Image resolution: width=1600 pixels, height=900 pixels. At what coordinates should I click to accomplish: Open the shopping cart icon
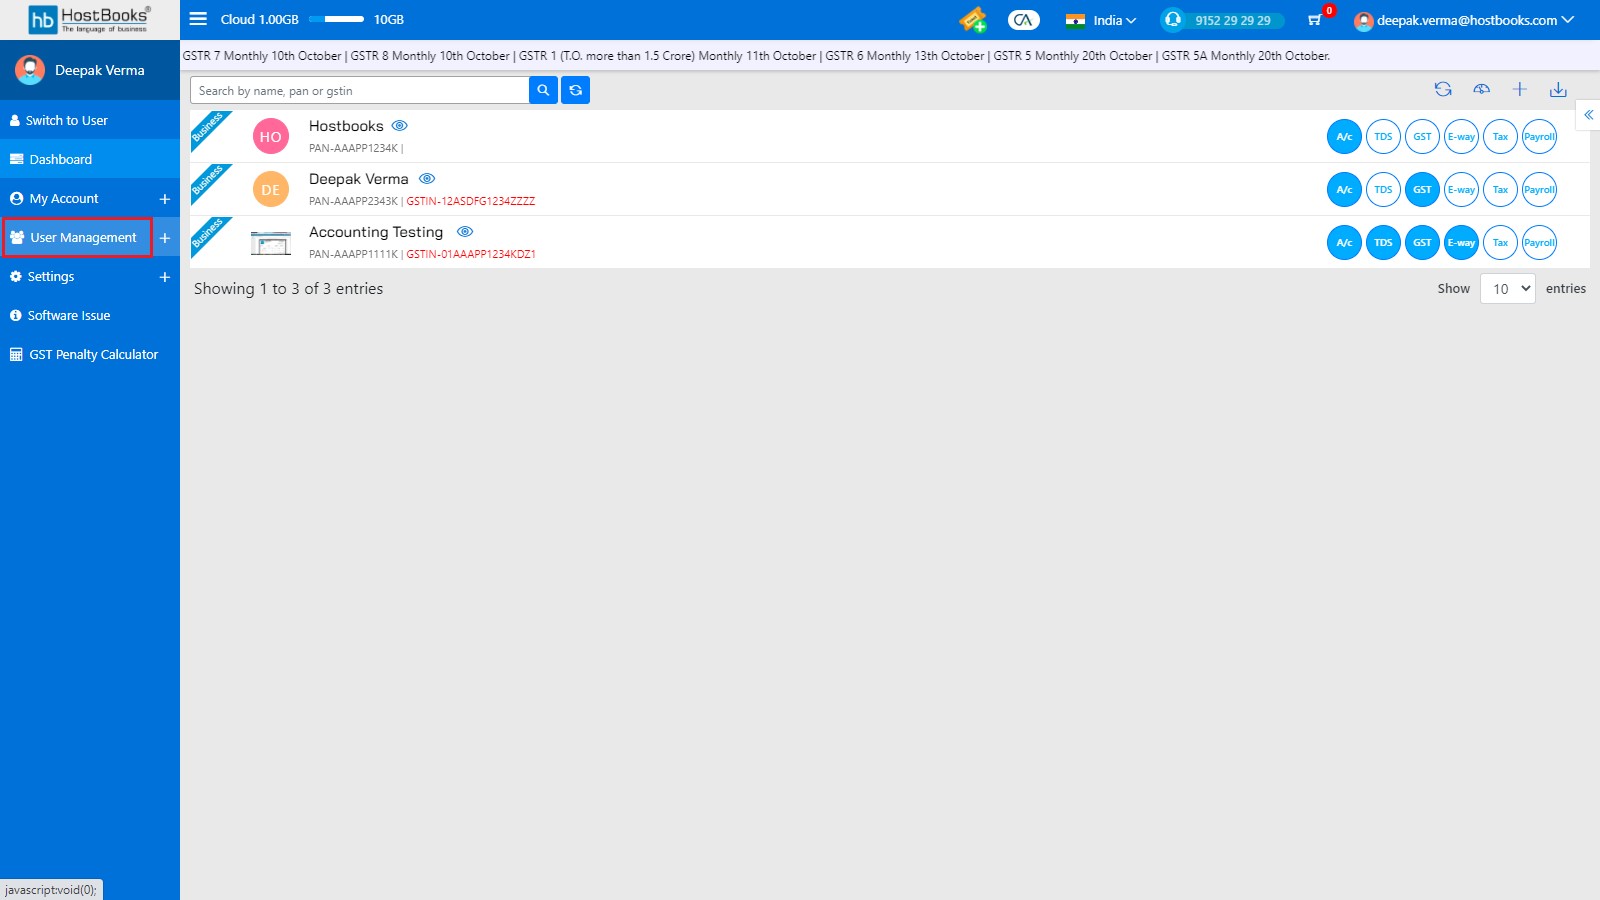(1314, 20)
